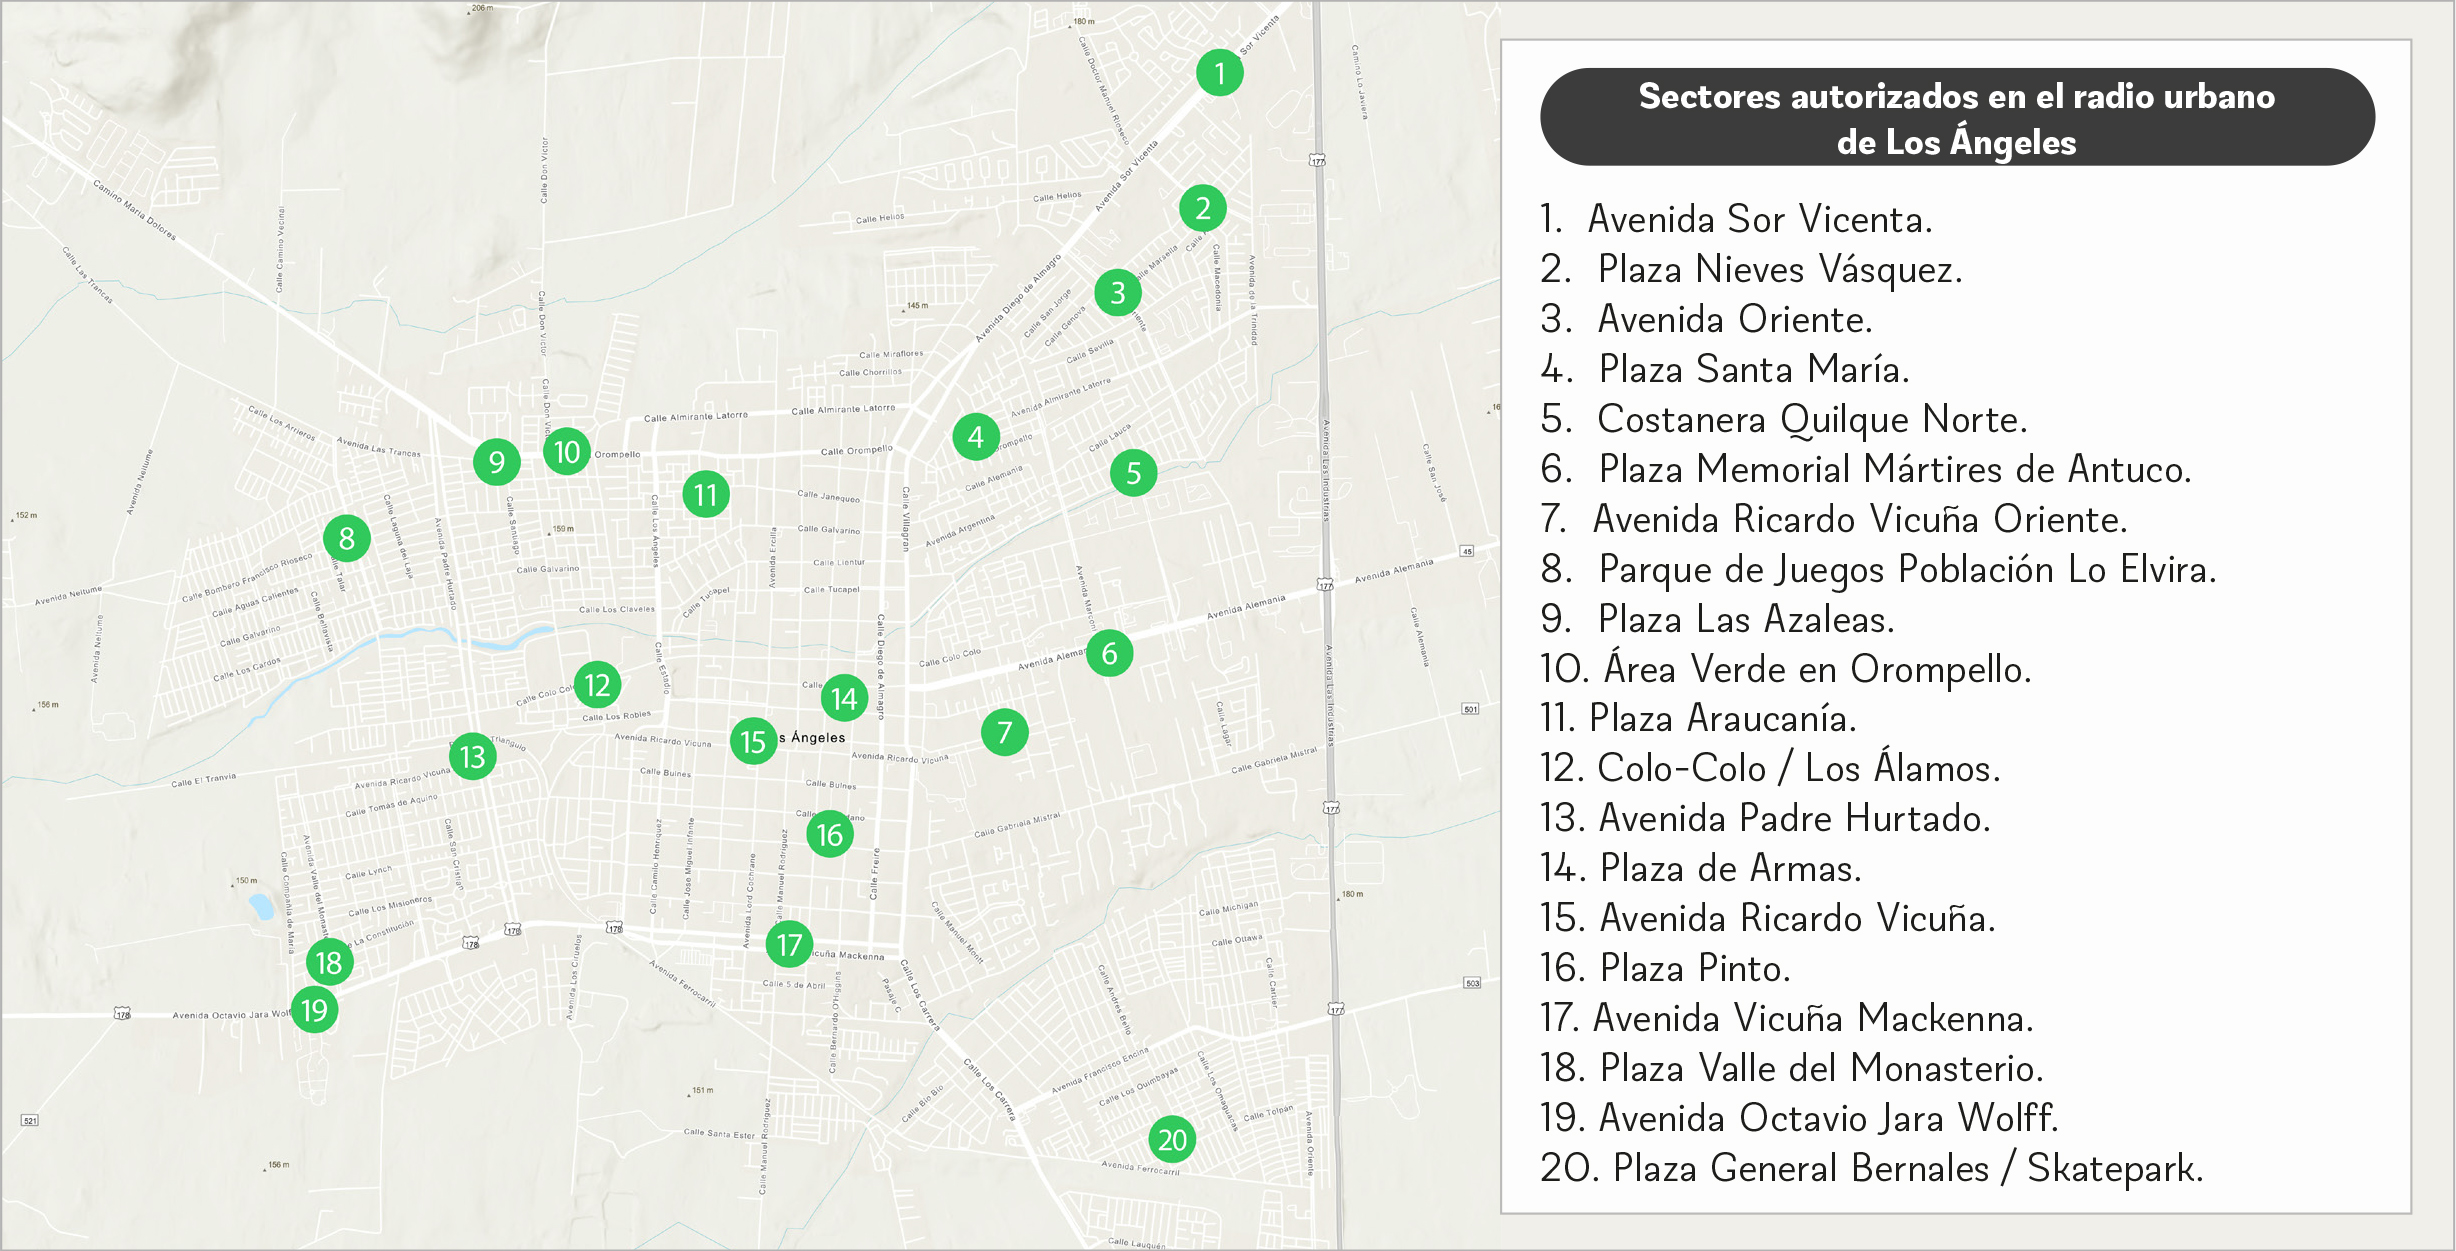Click marker 16 at Plaza Pinto
This screenshot has width=2456, height=1251.
(827, 836)
